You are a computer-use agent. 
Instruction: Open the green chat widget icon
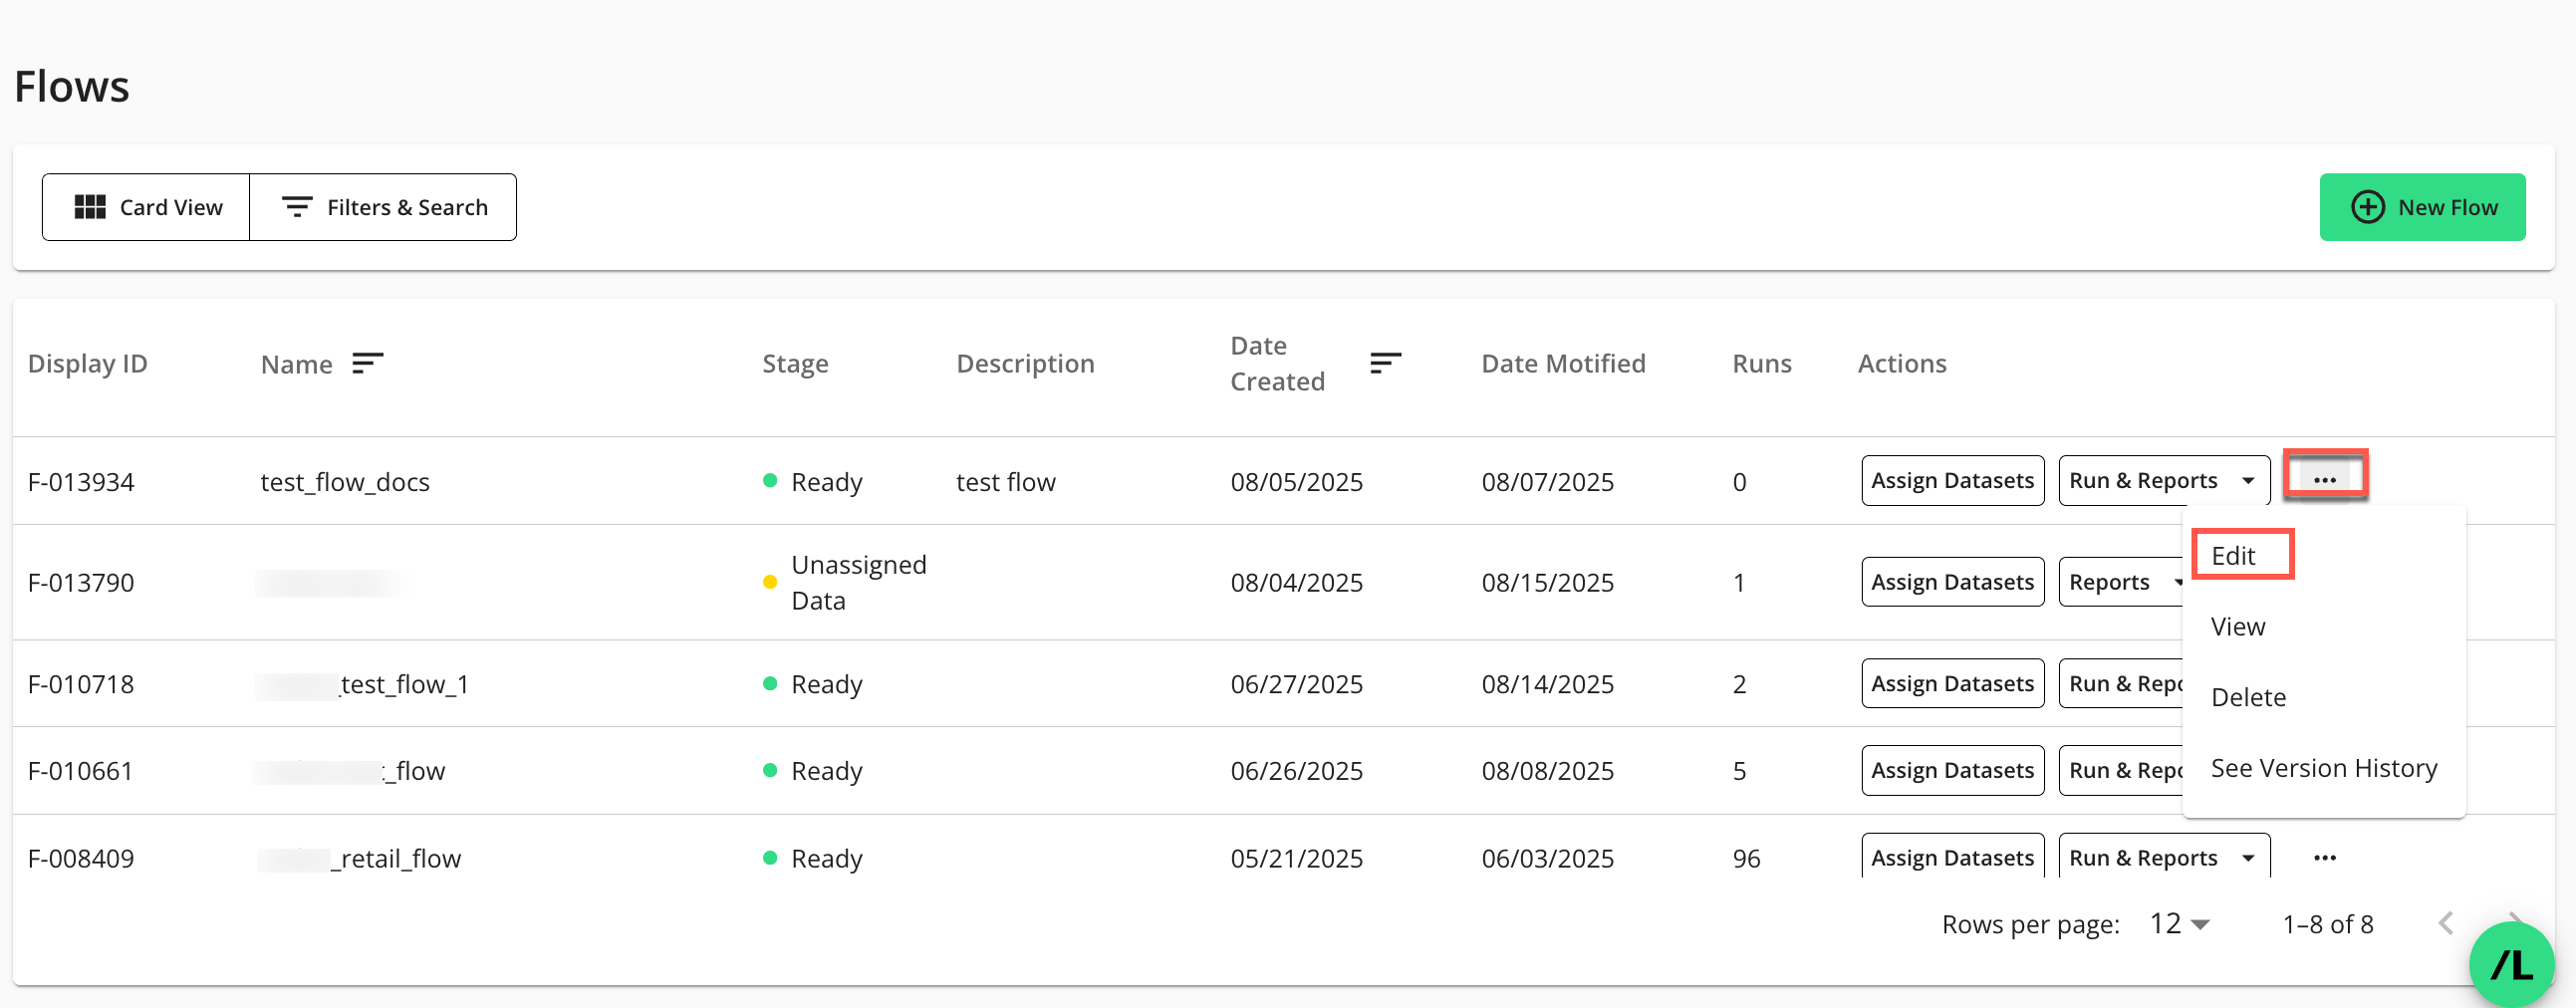[x=2510, y=964]
